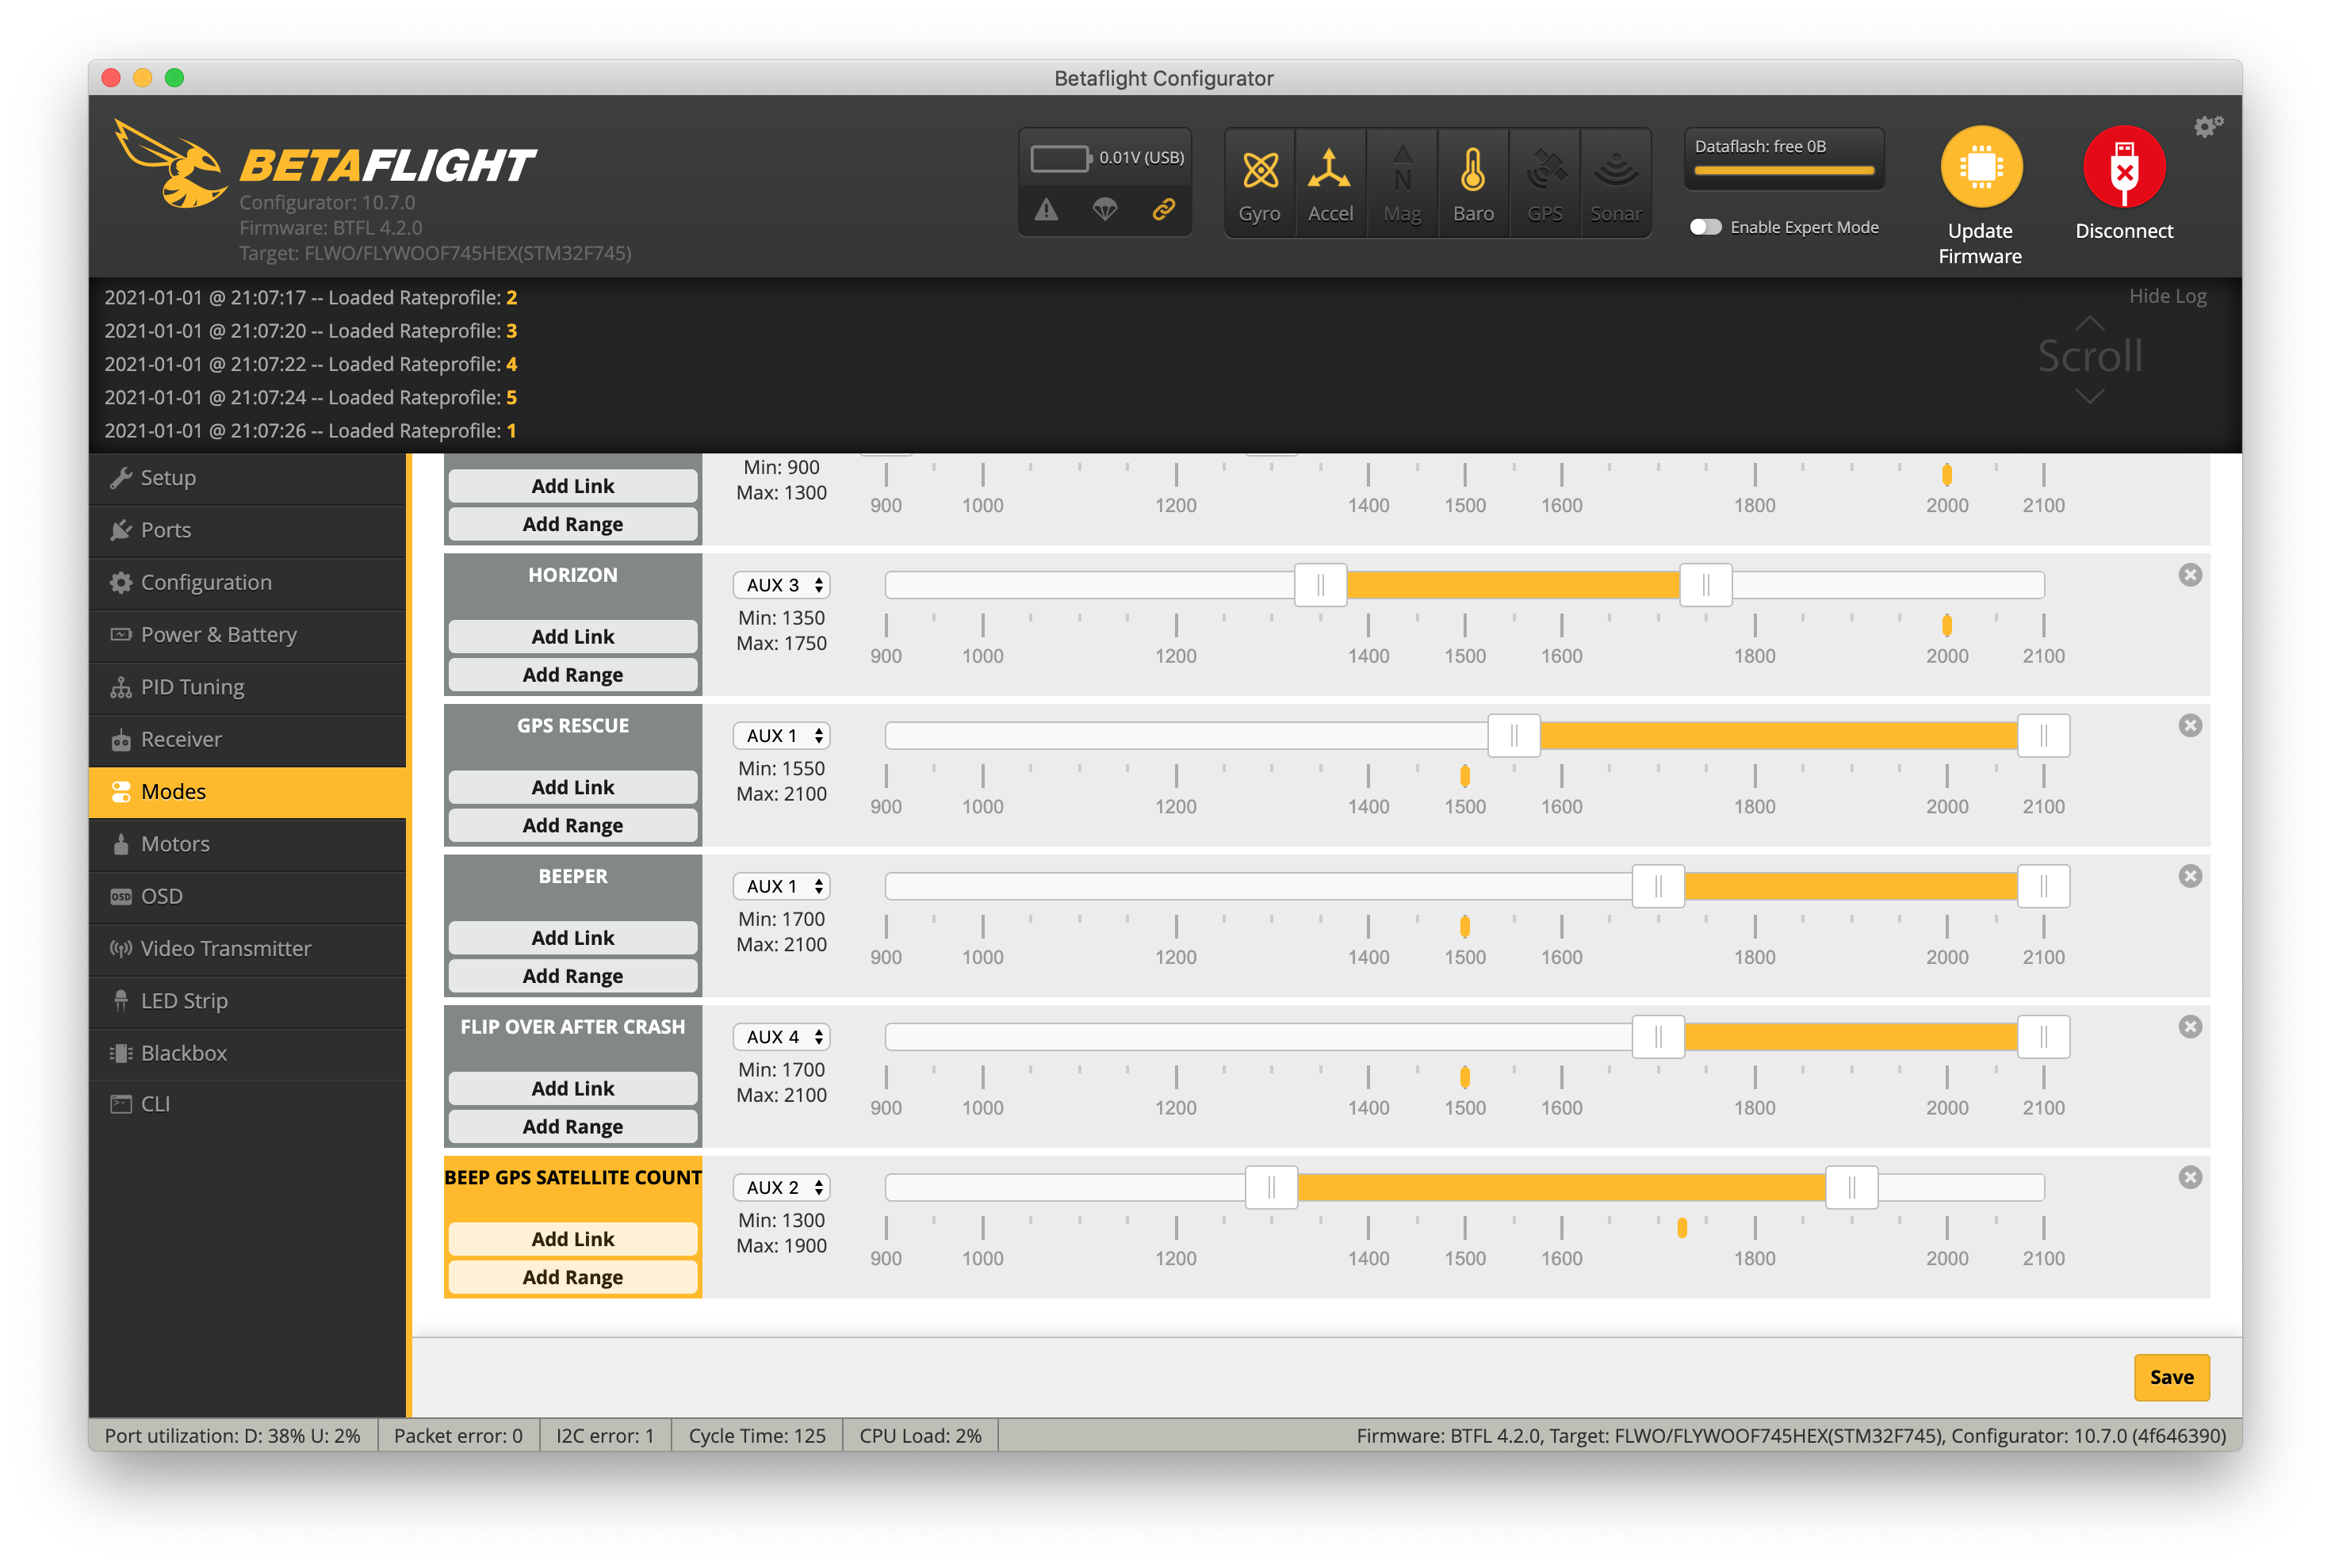Click the Save button

point(2171,1377)
